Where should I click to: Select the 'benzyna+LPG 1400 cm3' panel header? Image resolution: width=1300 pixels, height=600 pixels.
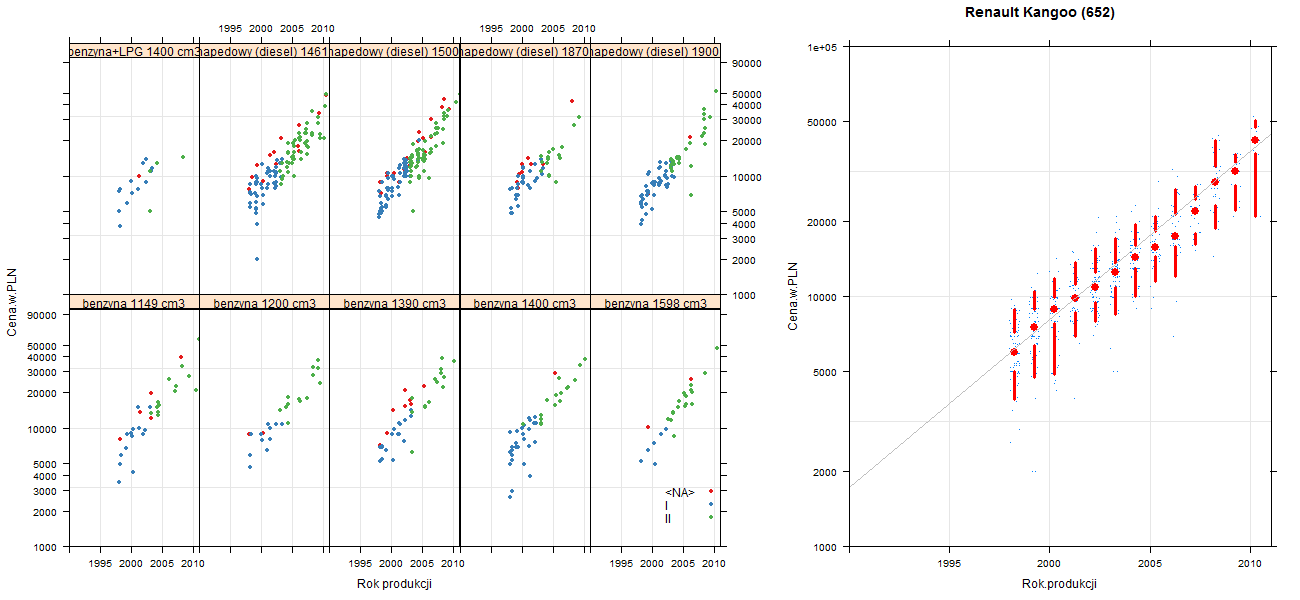135,51
